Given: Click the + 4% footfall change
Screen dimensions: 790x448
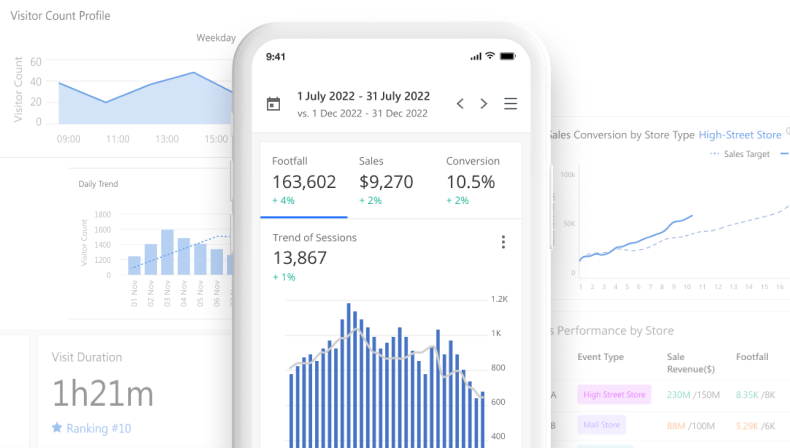Looking at the screenshot, I should (283, 201).
